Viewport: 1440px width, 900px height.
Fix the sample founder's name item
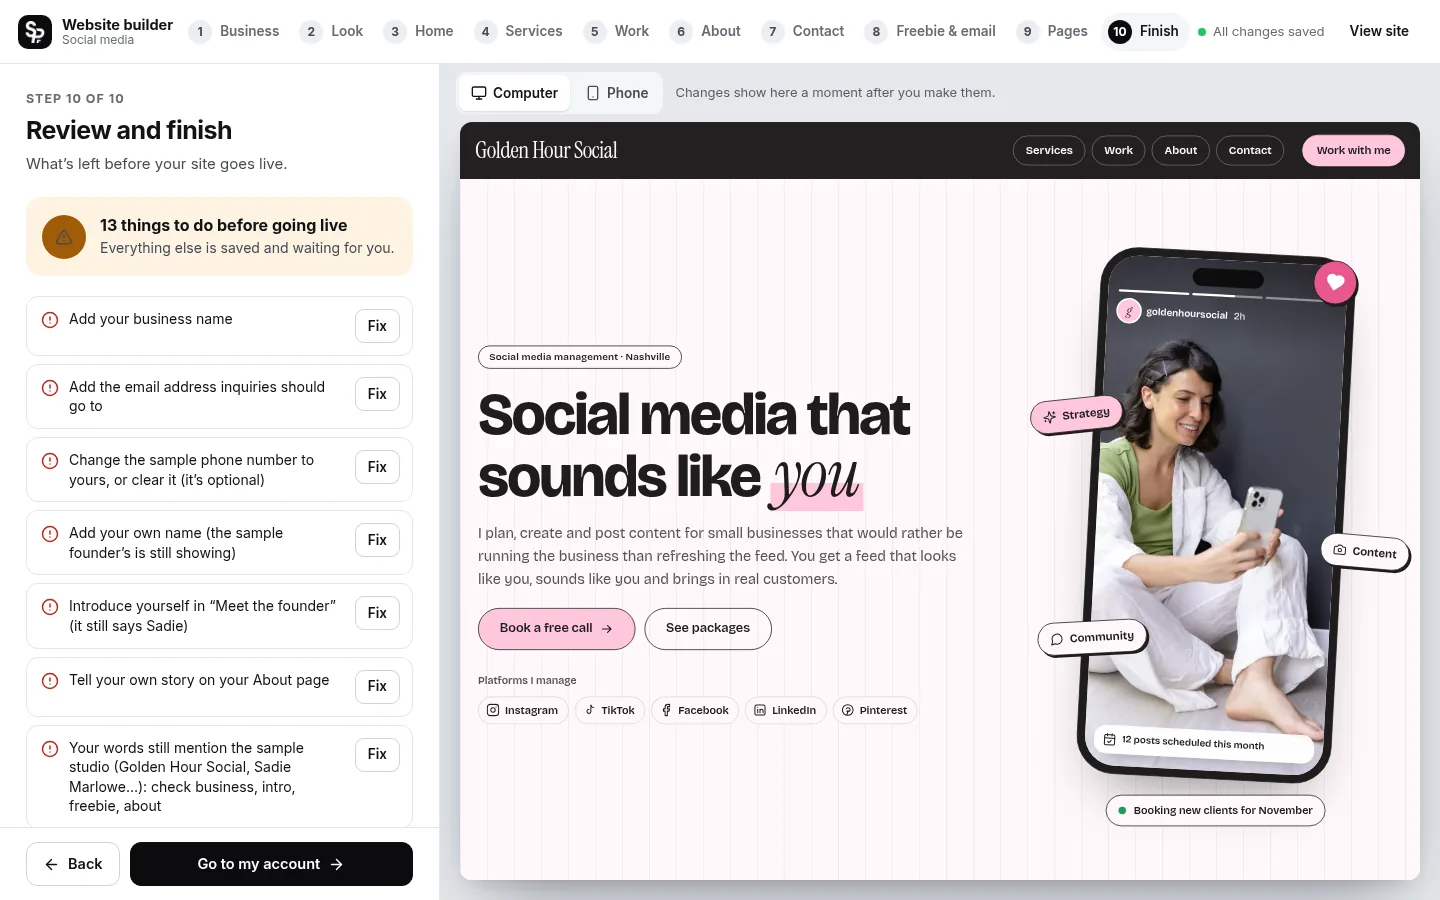click(x=377, y=540)
